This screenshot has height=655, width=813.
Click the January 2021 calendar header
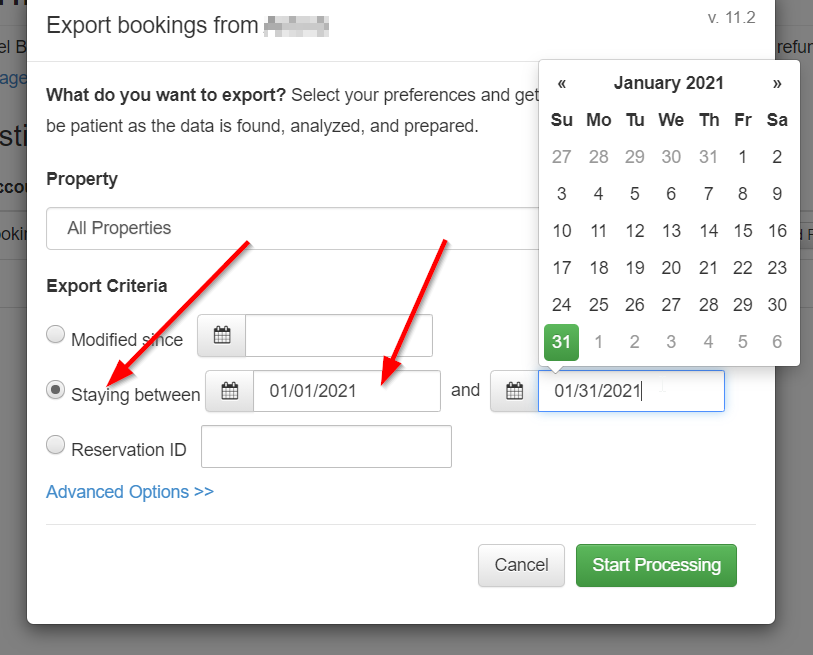pos(669,83)
